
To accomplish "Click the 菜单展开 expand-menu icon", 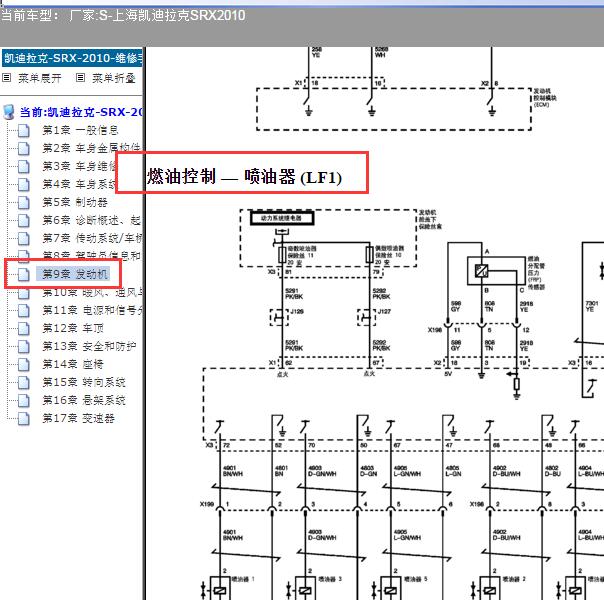I will 7,78.
